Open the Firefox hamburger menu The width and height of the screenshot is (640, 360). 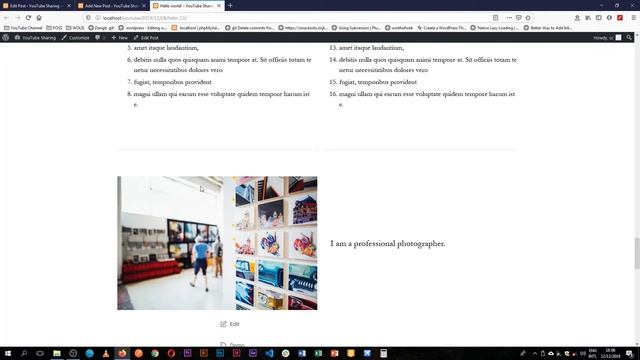633,18
